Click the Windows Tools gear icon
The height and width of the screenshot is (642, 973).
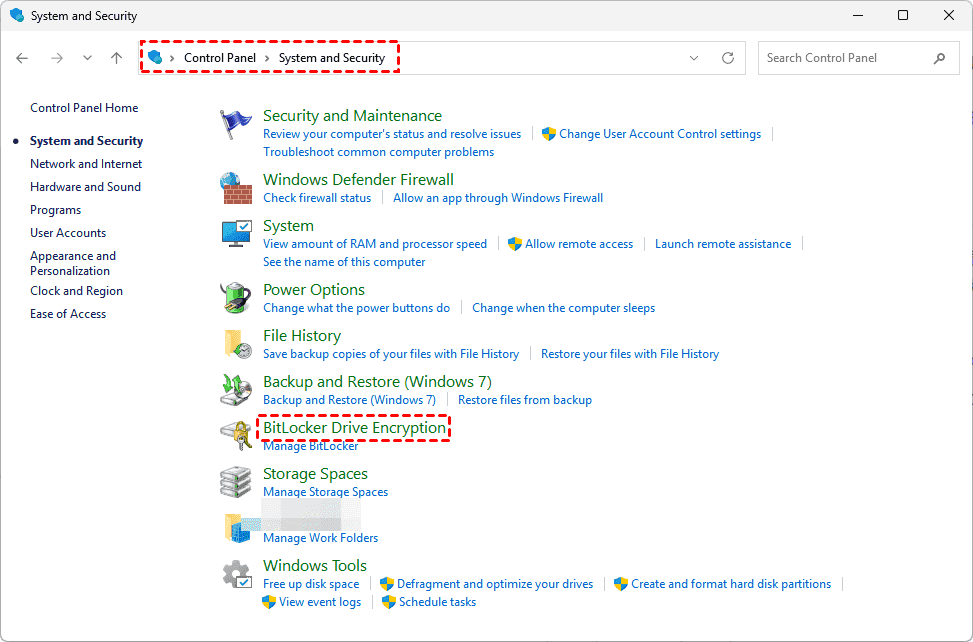click(x=236, y=575)
